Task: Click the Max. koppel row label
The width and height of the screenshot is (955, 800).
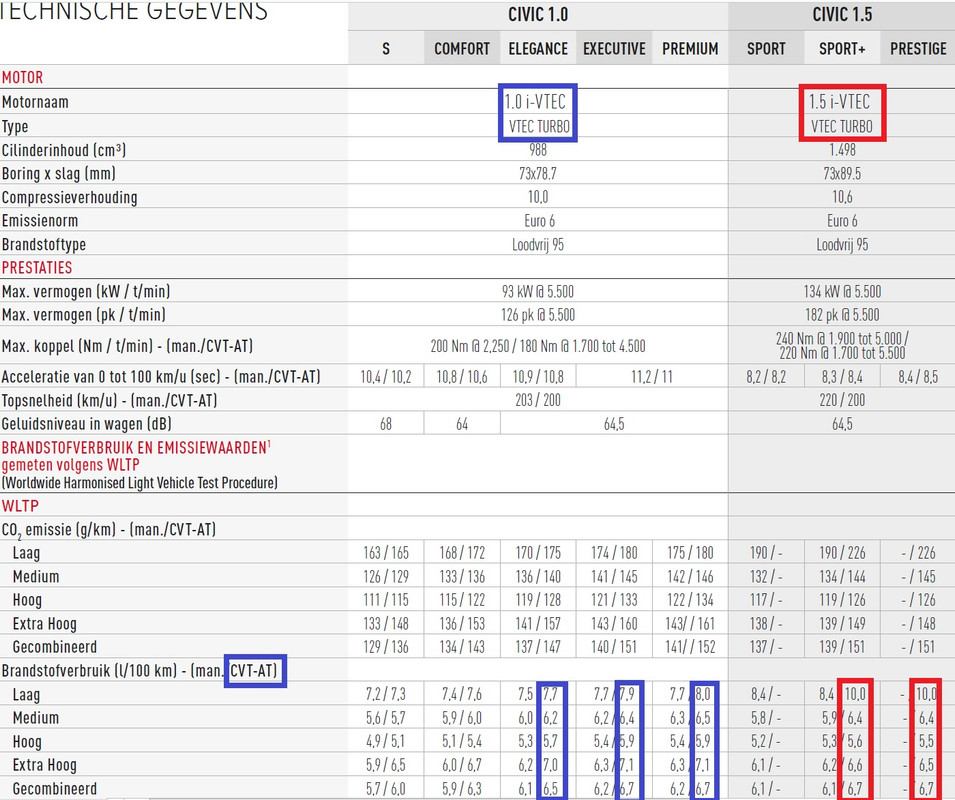Action: tap(127, 346)
